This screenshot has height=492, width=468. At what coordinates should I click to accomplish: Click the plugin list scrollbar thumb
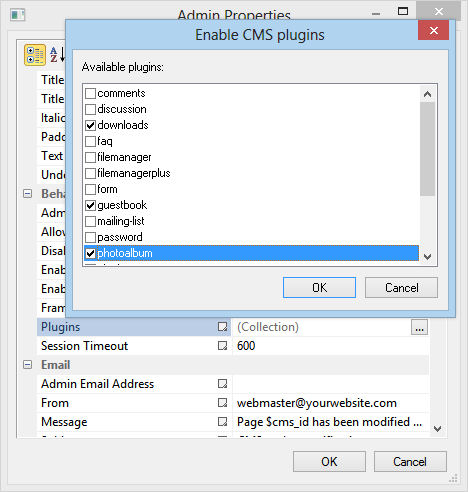pos(427,149)
